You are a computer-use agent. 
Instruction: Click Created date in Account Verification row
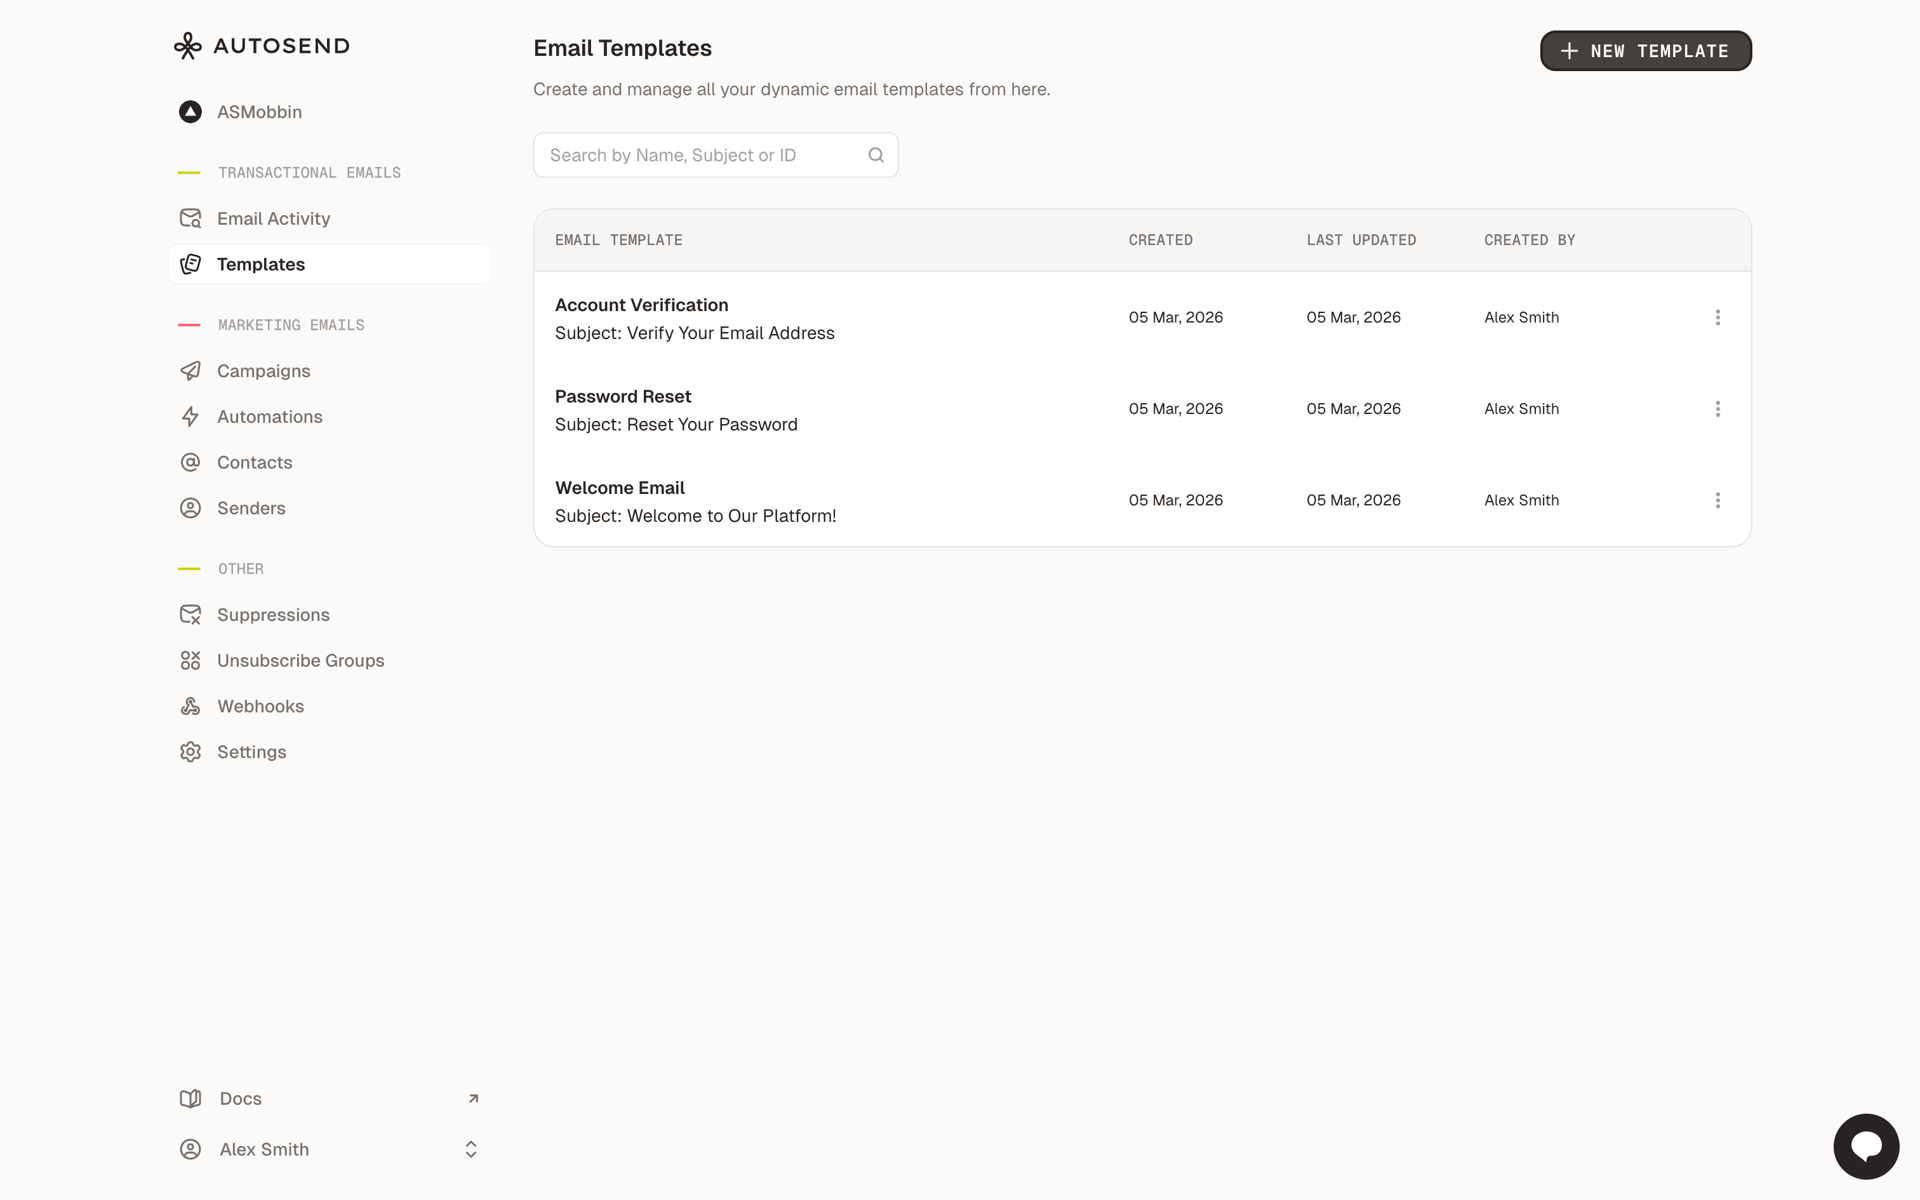coord(1176,318)
